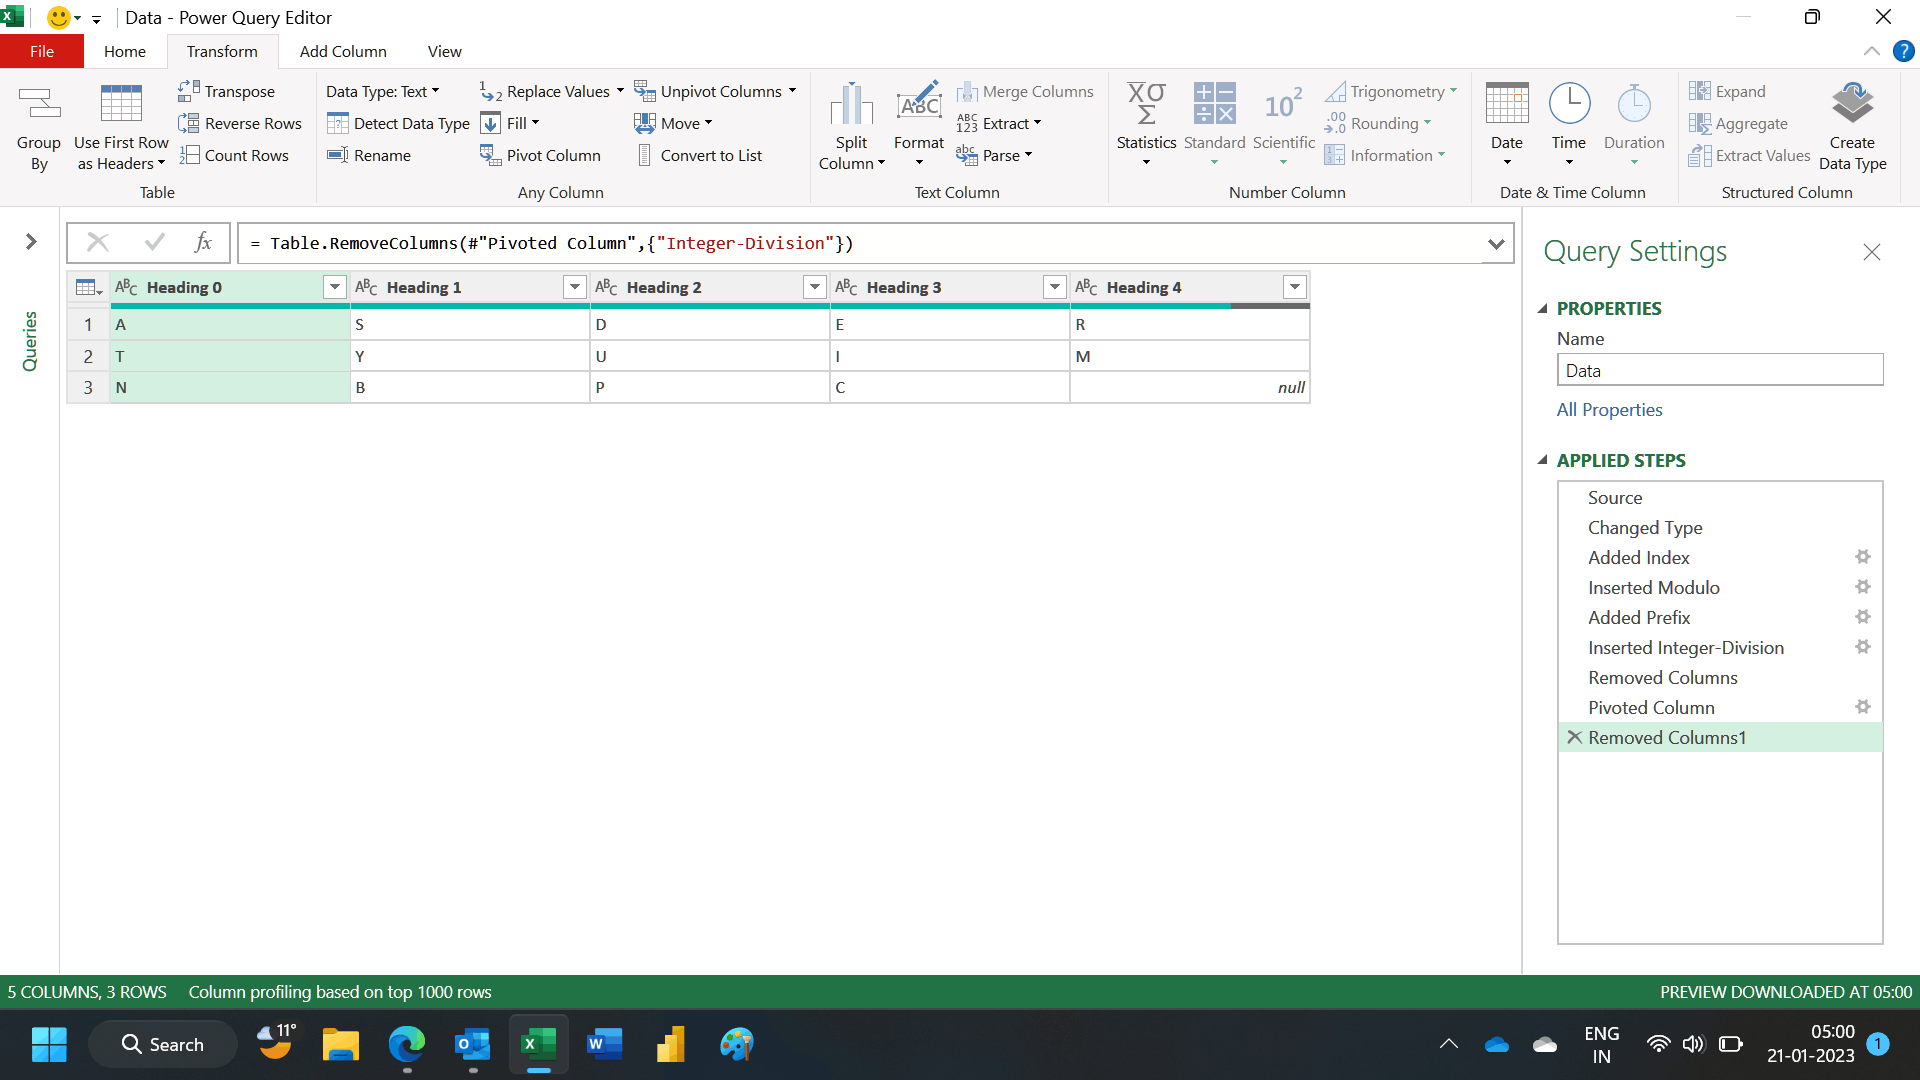This screenshot has width=1920, height=1080.
Task: Click the All Properties link
Action: (x=1609, y=410)
